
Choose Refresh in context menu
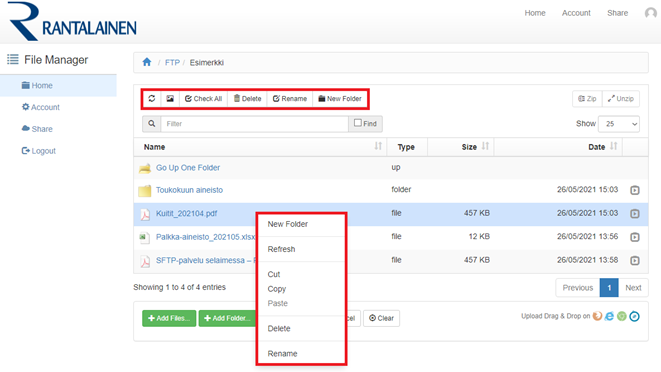point(282,249)
